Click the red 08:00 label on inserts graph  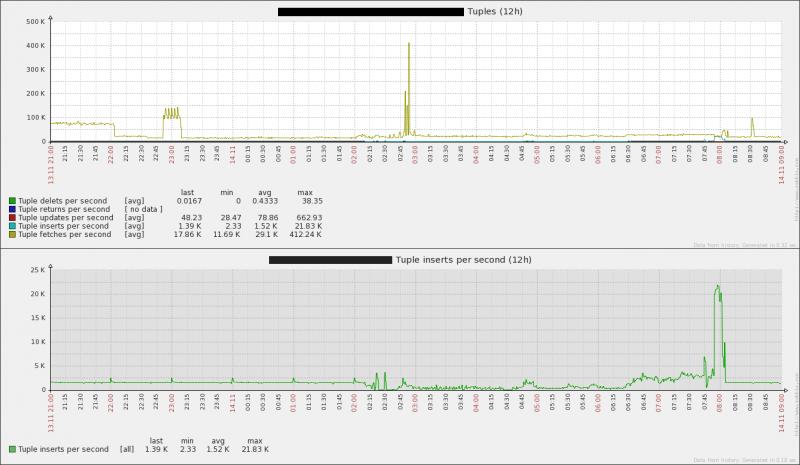(719, 402)
